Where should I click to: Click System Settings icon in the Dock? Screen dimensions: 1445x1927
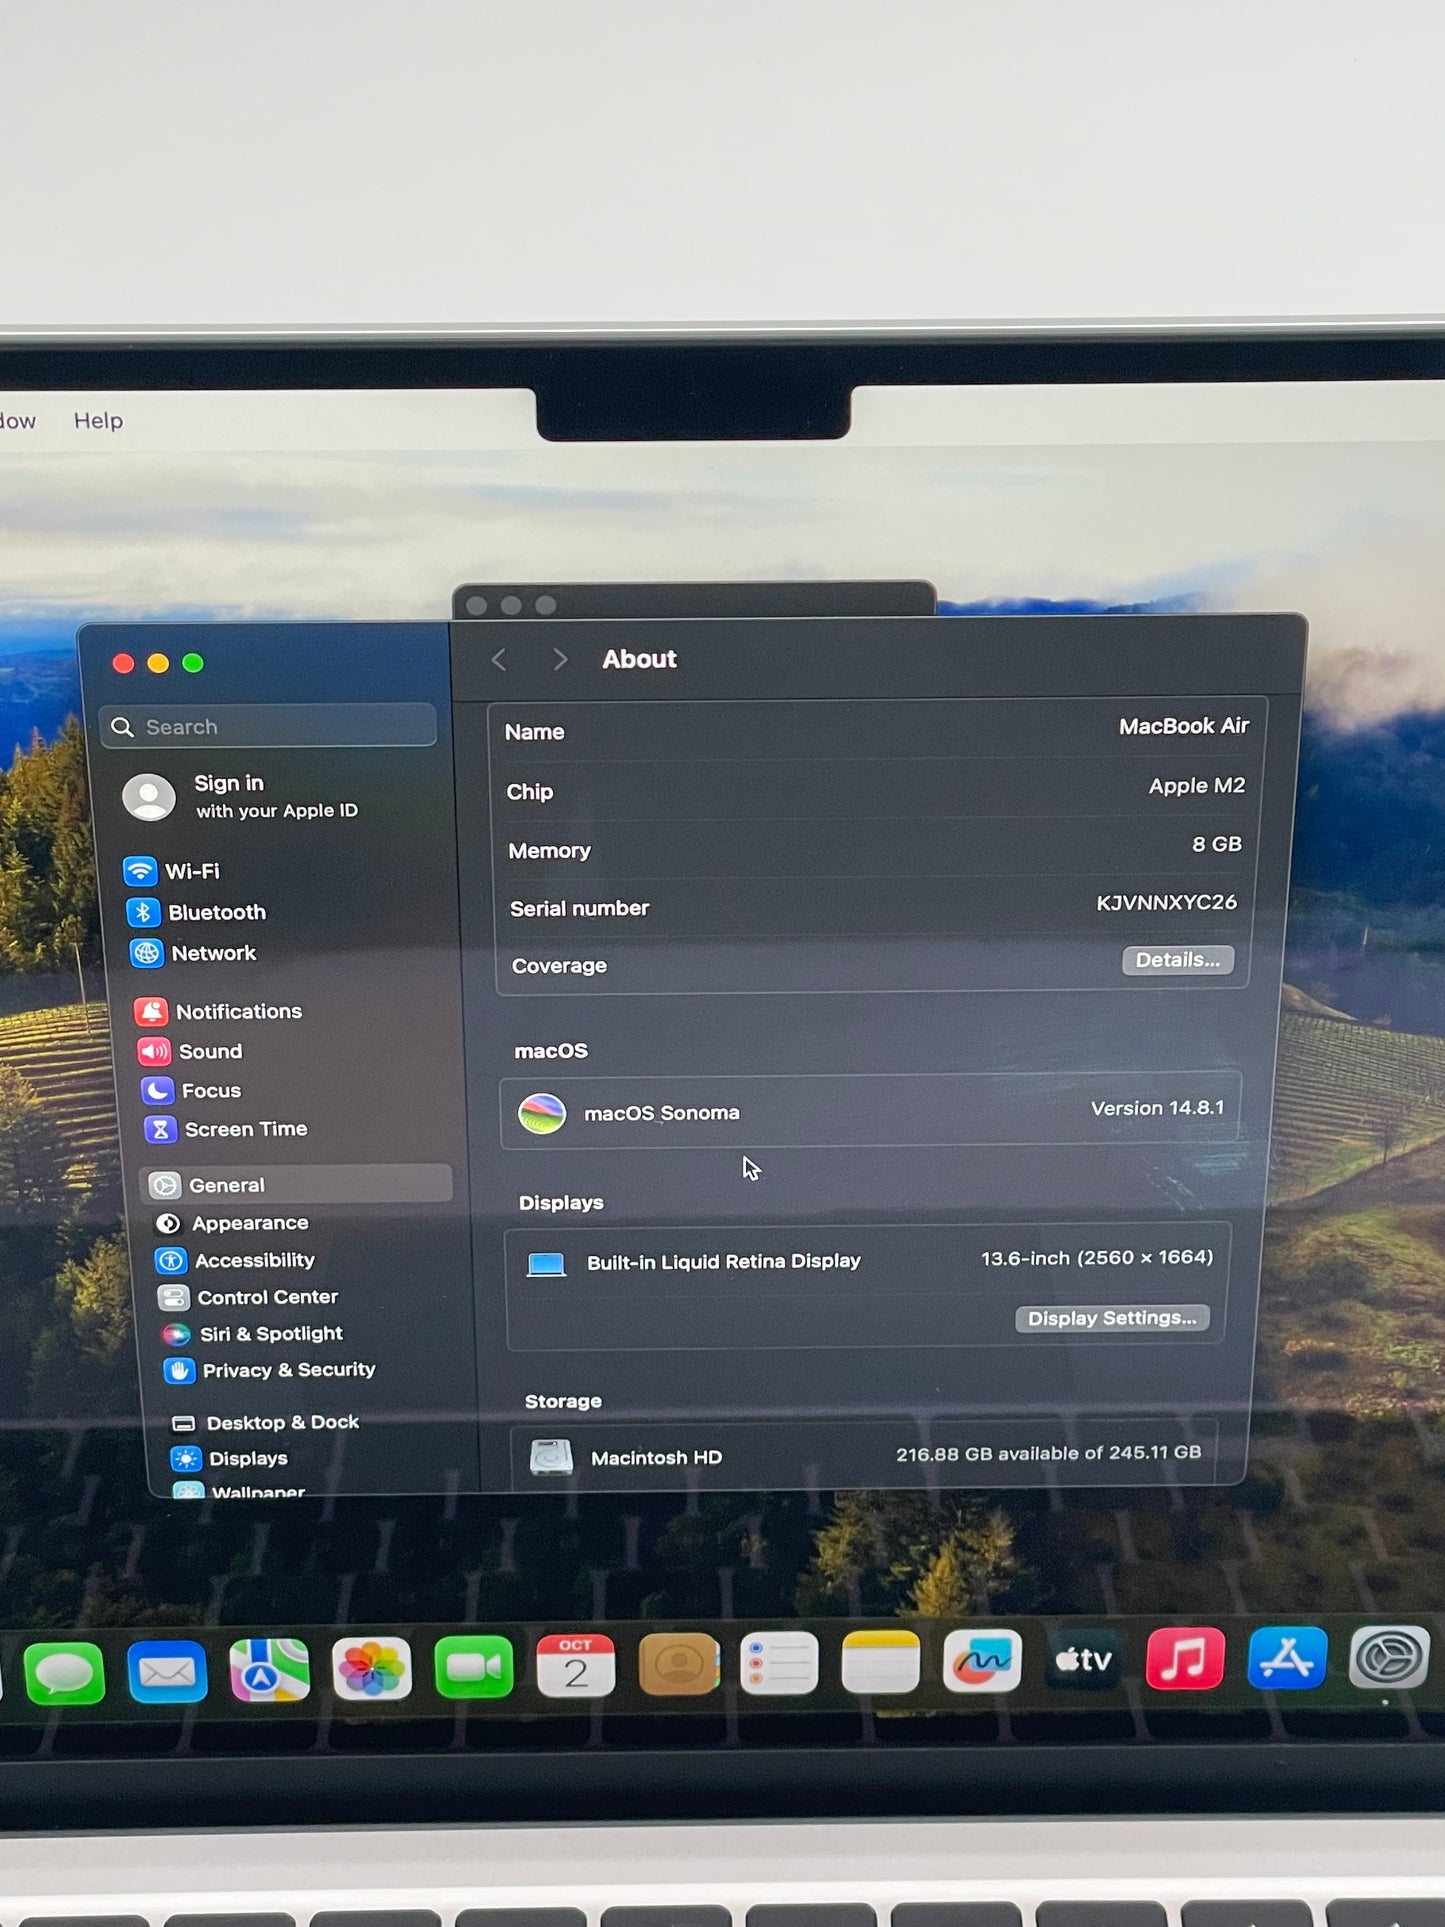(1390, 1657)
